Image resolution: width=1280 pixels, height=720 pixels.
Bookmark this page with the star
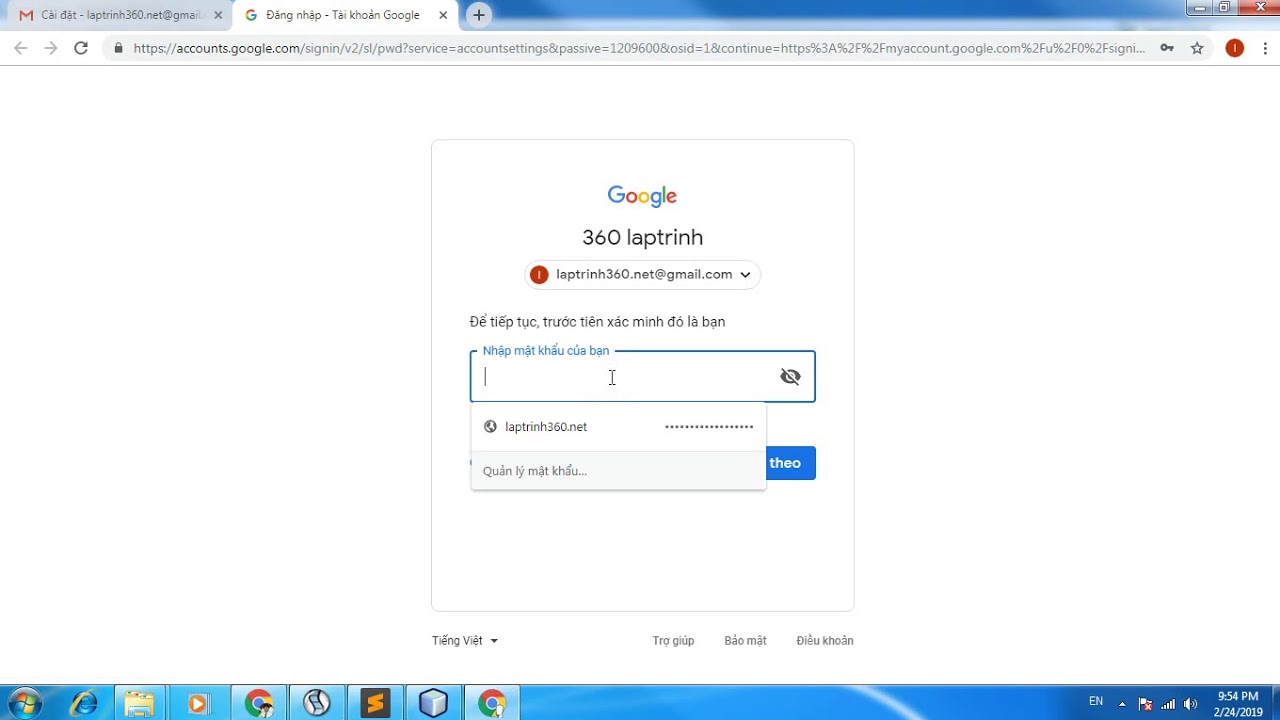coord(1197,48)
